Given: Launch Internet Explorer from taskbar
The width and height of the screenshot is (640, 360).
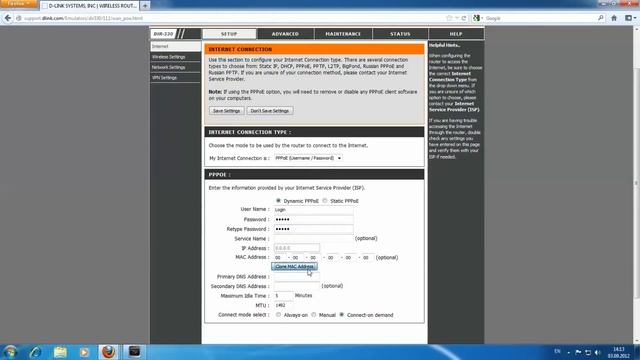Looking at the screenshot, I should [x=36, y=352].
